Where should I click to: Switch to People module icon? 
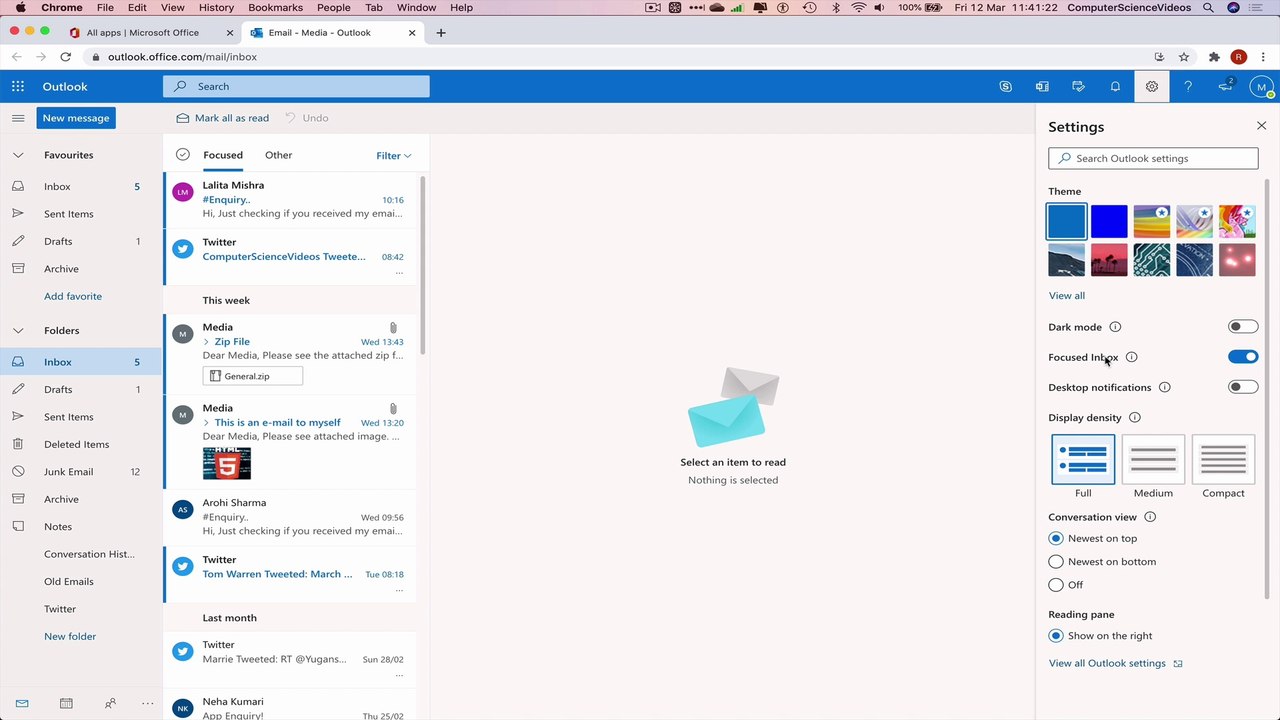coord(110,703)
